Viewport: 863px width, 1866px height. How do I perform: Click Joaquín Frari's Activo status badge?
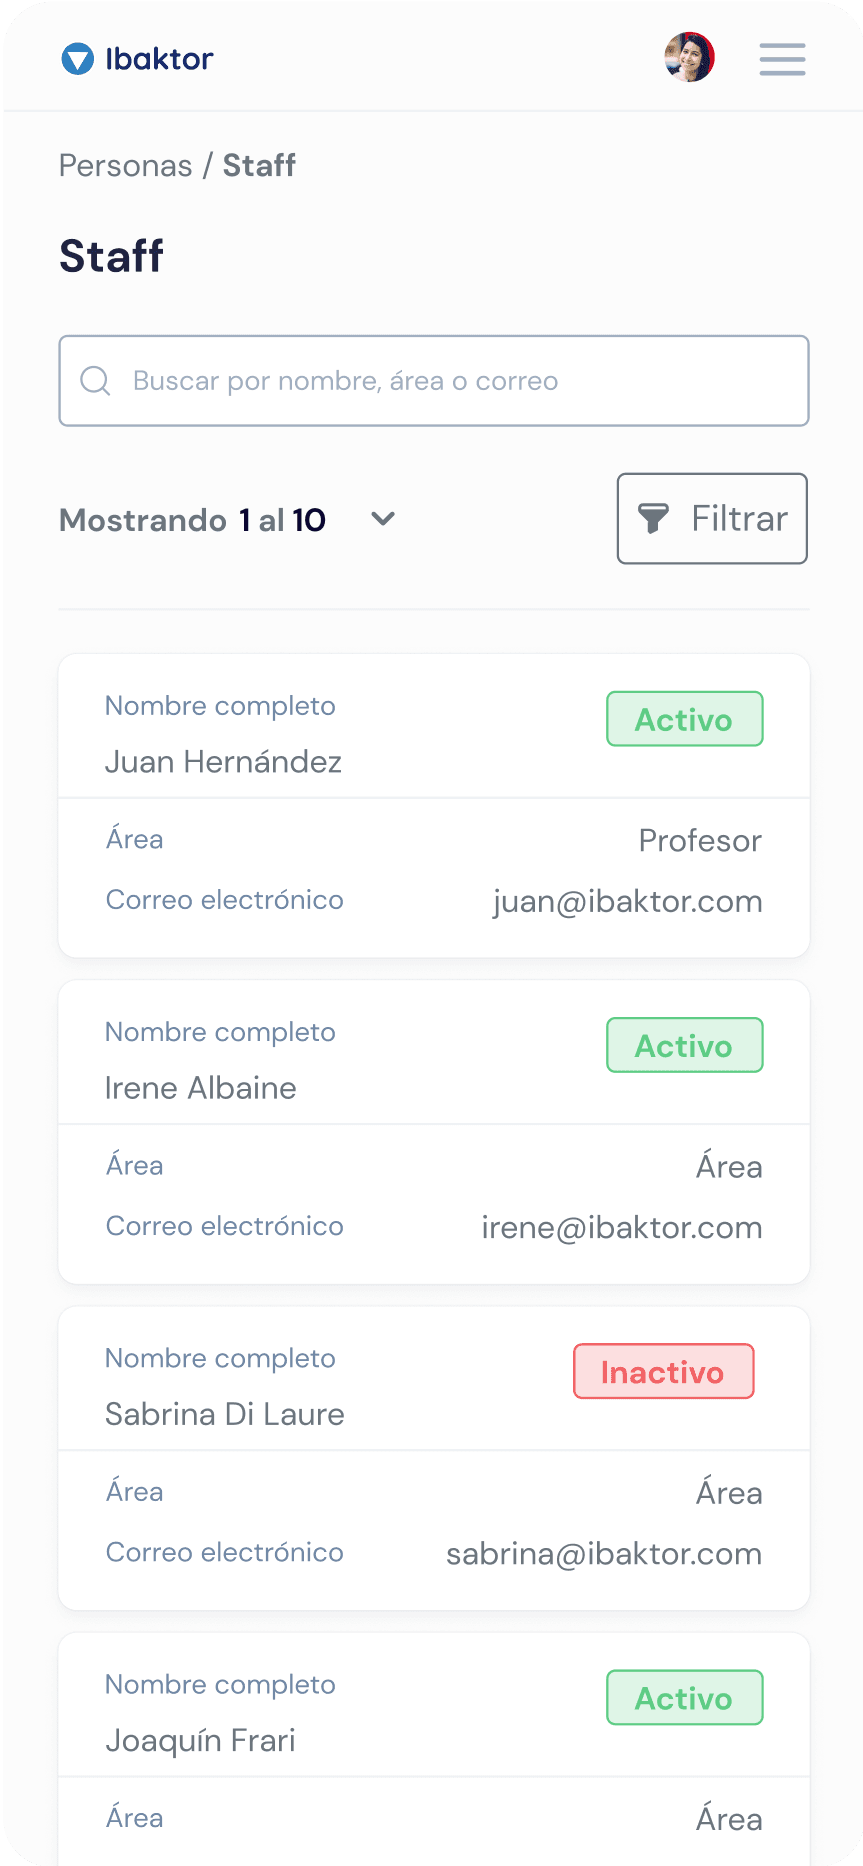click(x=684, y=1697)
